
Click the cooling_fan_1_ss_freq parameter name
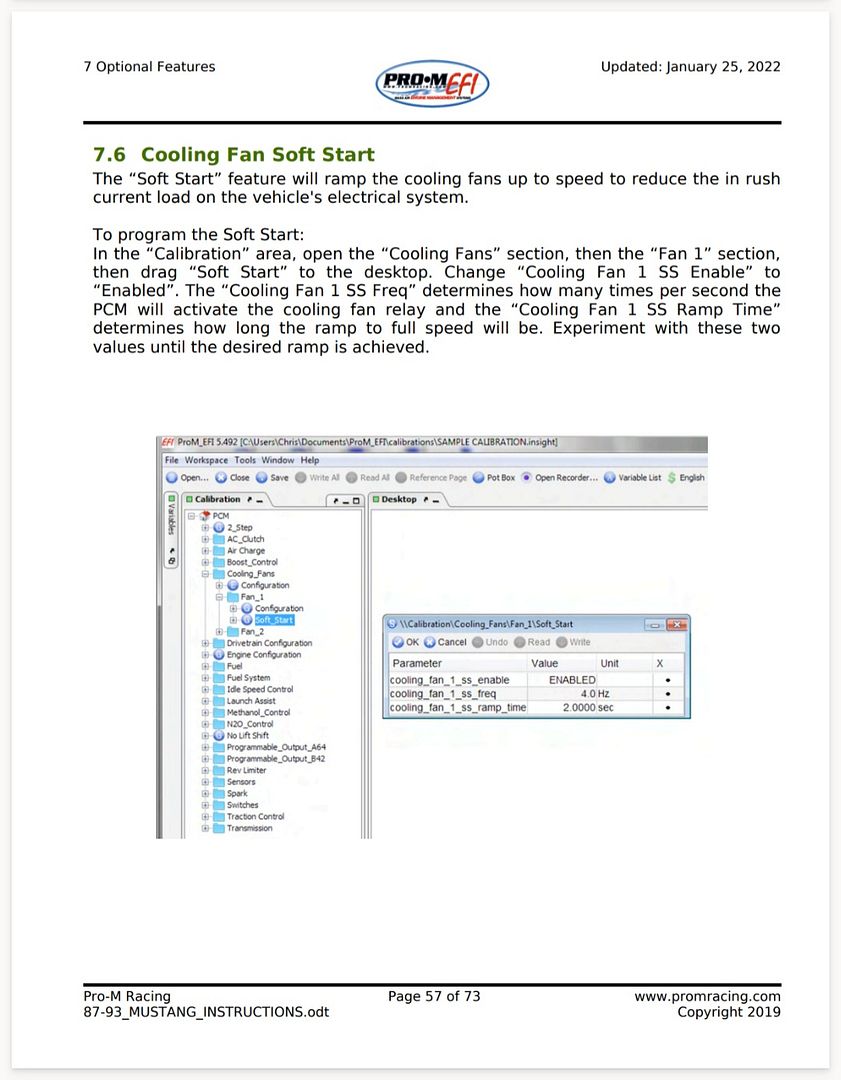(x=443, y=694)
